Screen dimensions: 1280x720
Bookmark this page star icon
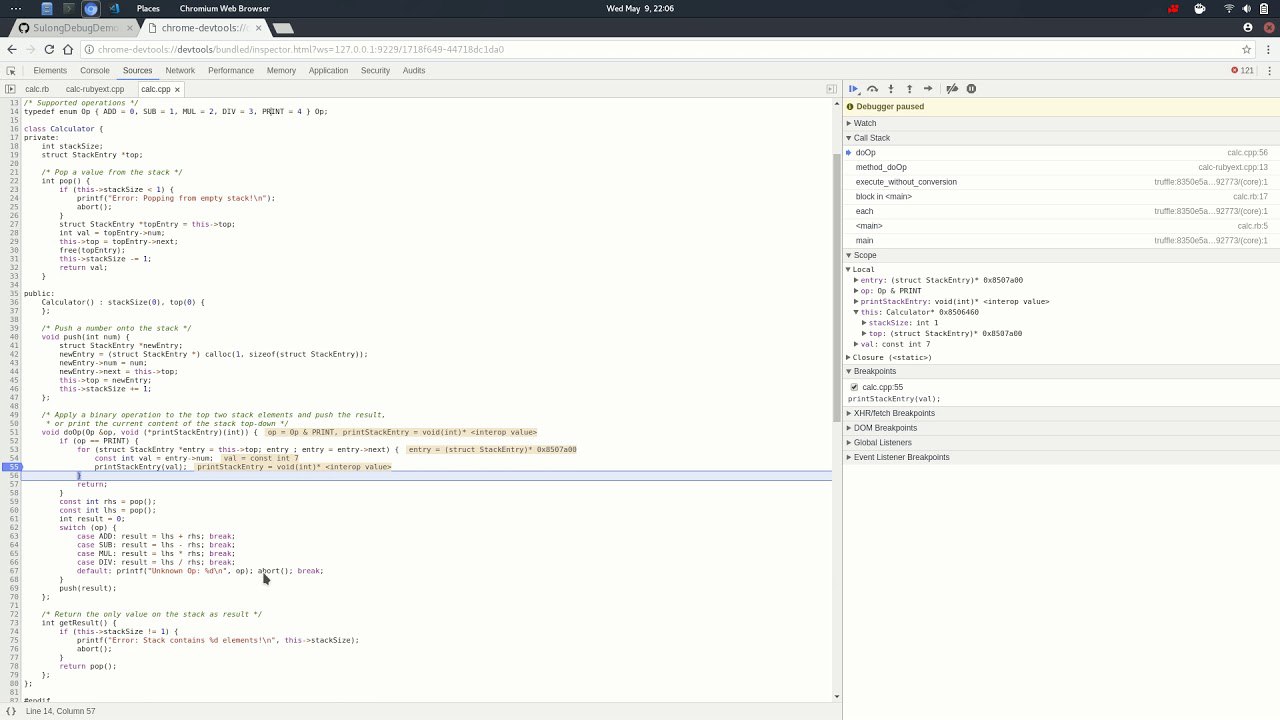pyautogui.click(x=1247, y=49)
